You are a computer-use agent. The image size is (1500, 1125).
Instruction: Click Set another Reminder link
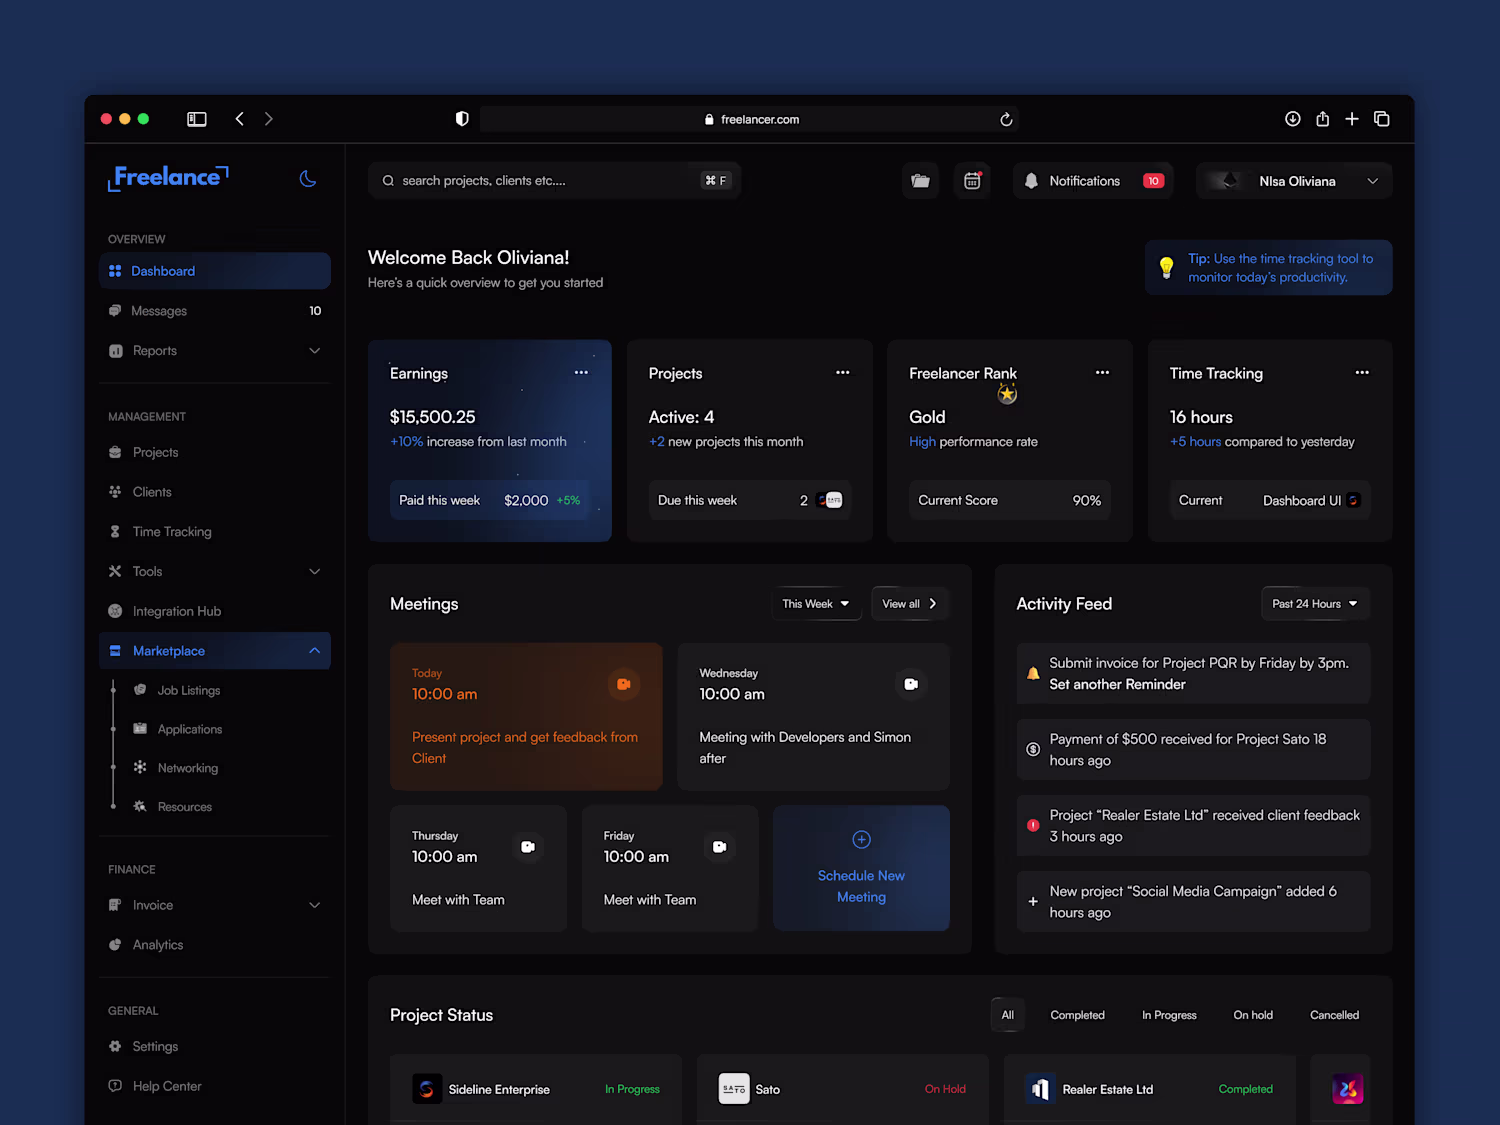coord(1117,684)
